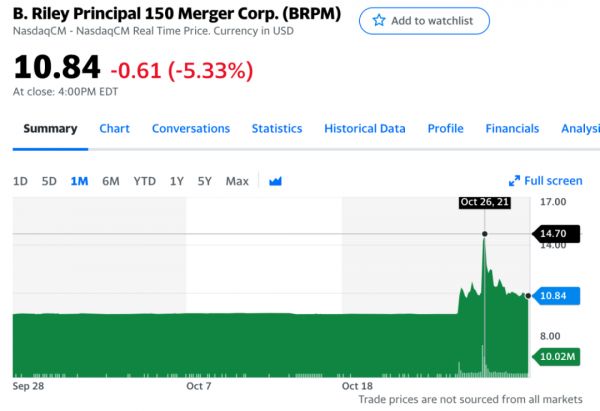View the Historical Data tab
This screenshot has height=411, width=600.
pos(365,129)
